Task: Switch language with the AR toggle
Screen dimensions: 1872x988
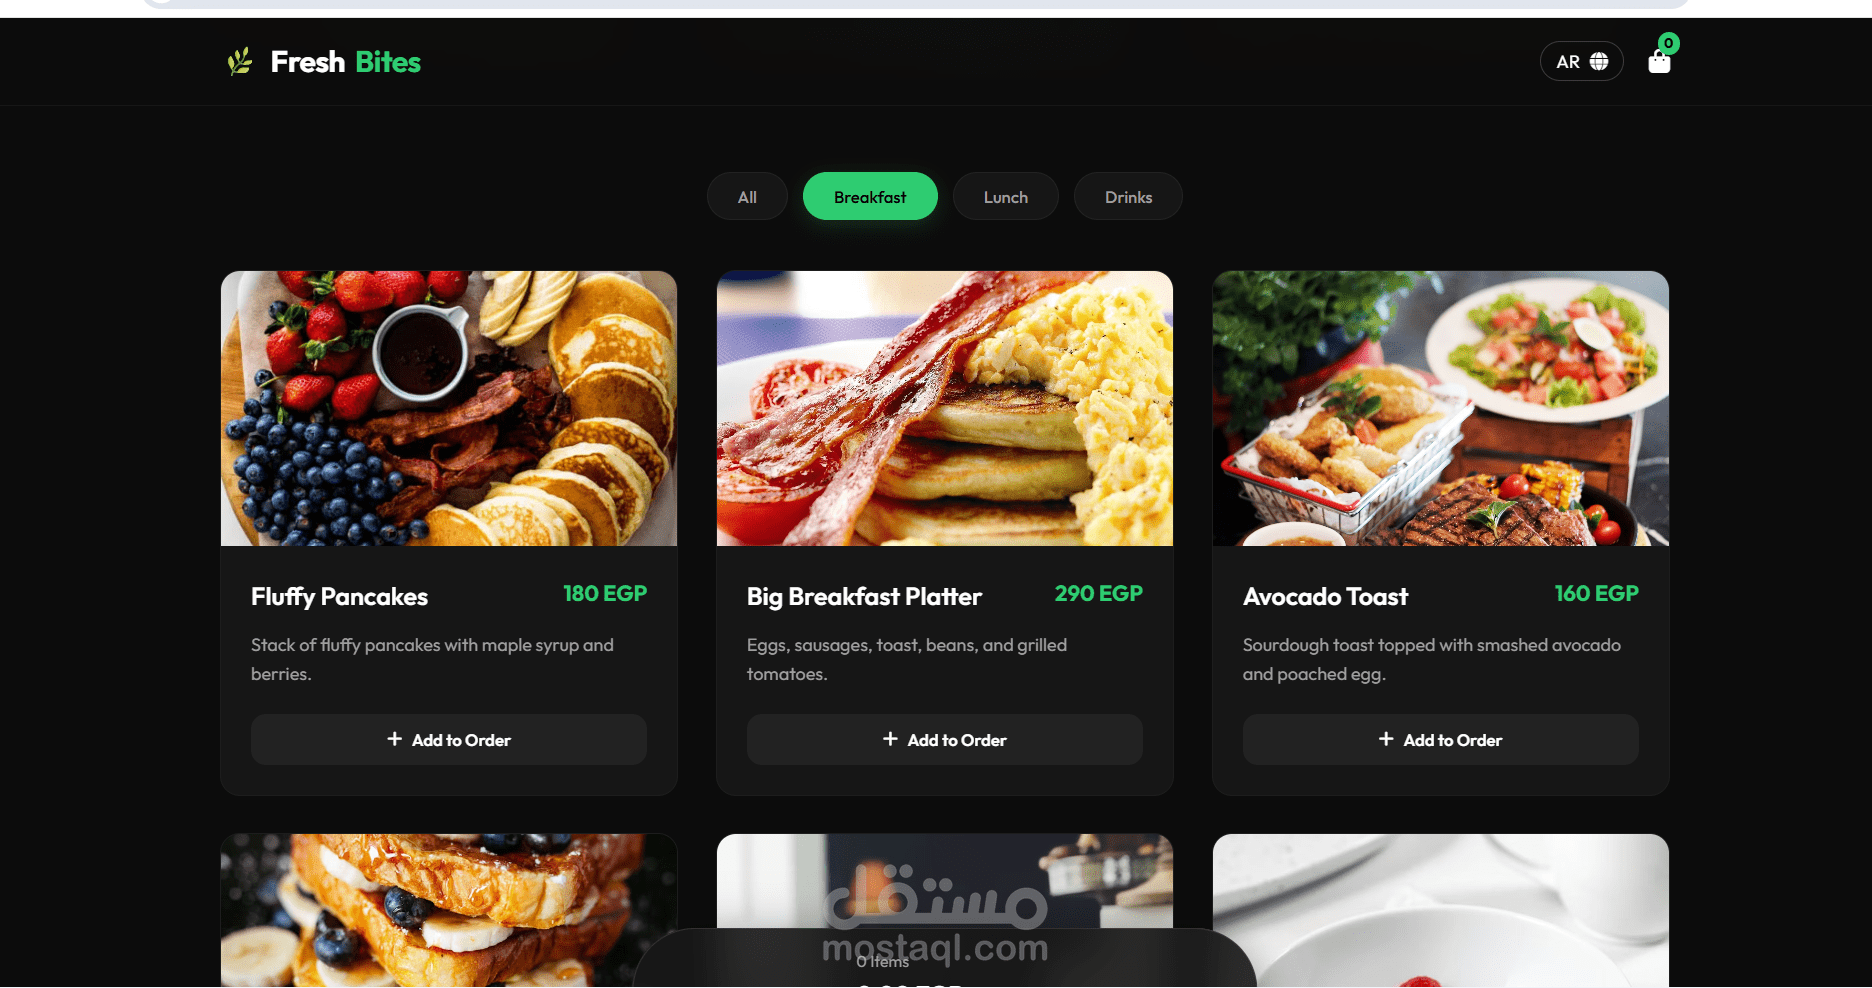Action: pyautogui.click(x=1581, y=62)
